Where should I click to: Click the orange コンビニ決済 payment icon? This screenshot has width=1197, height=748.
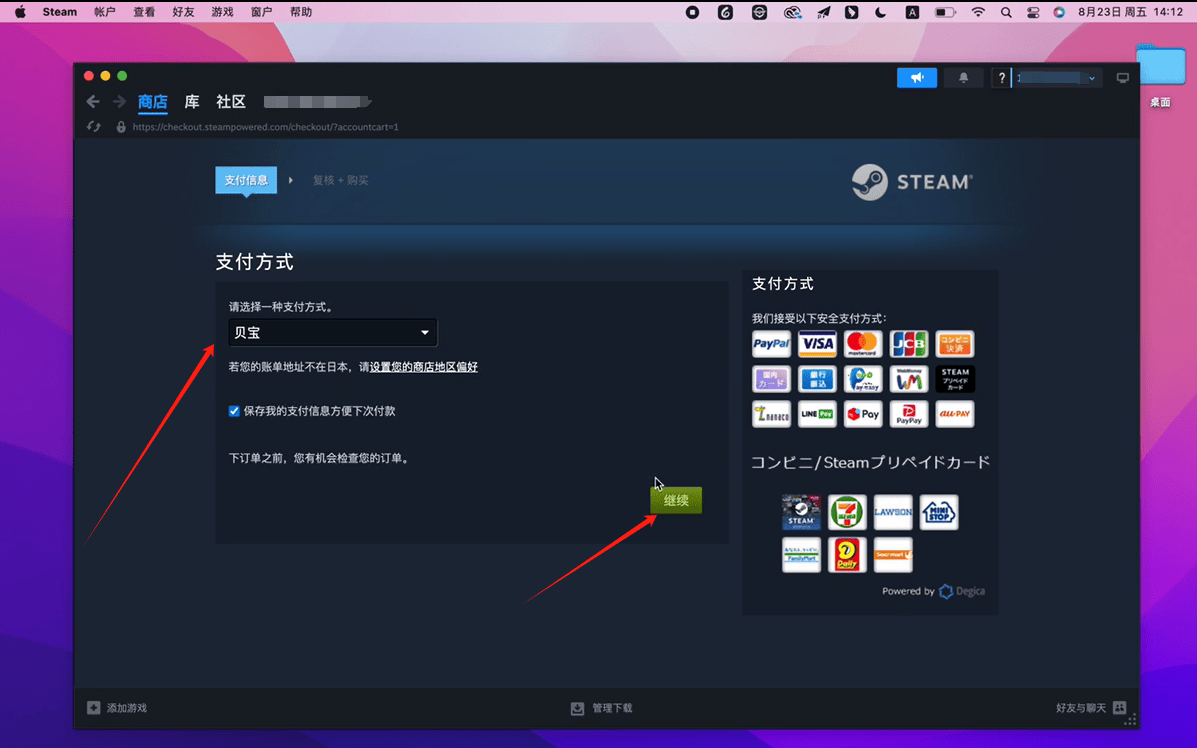[x=954, y=344]
